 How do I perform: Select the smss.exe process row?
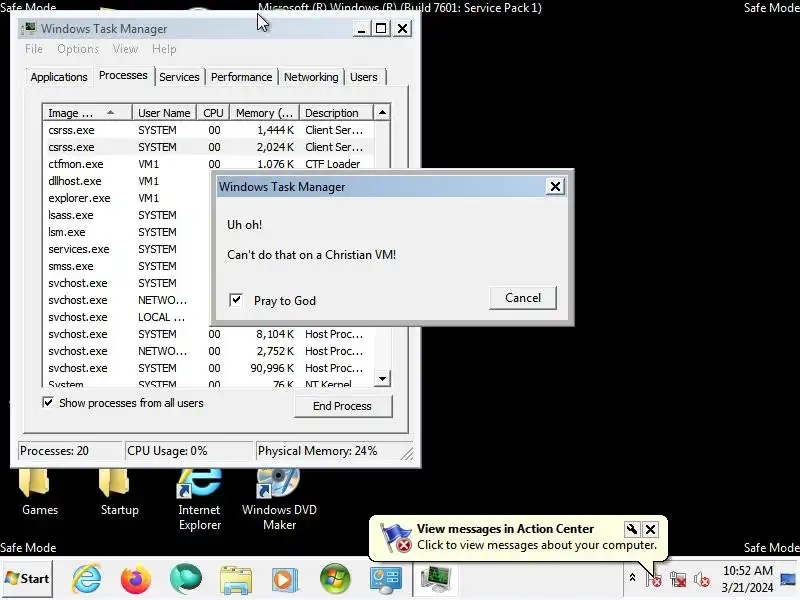click(x=127, y=266)
